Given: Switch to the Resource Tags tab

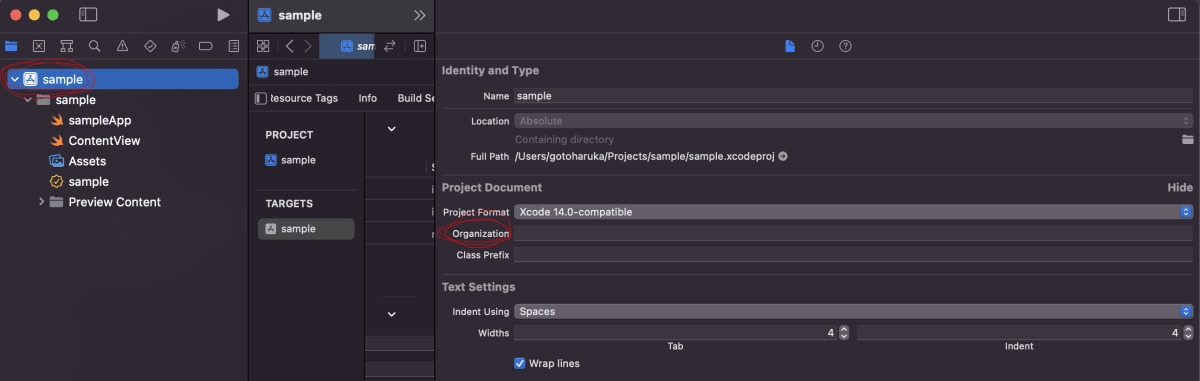Looking at the screenshot, I should click(x=304, y=98).
